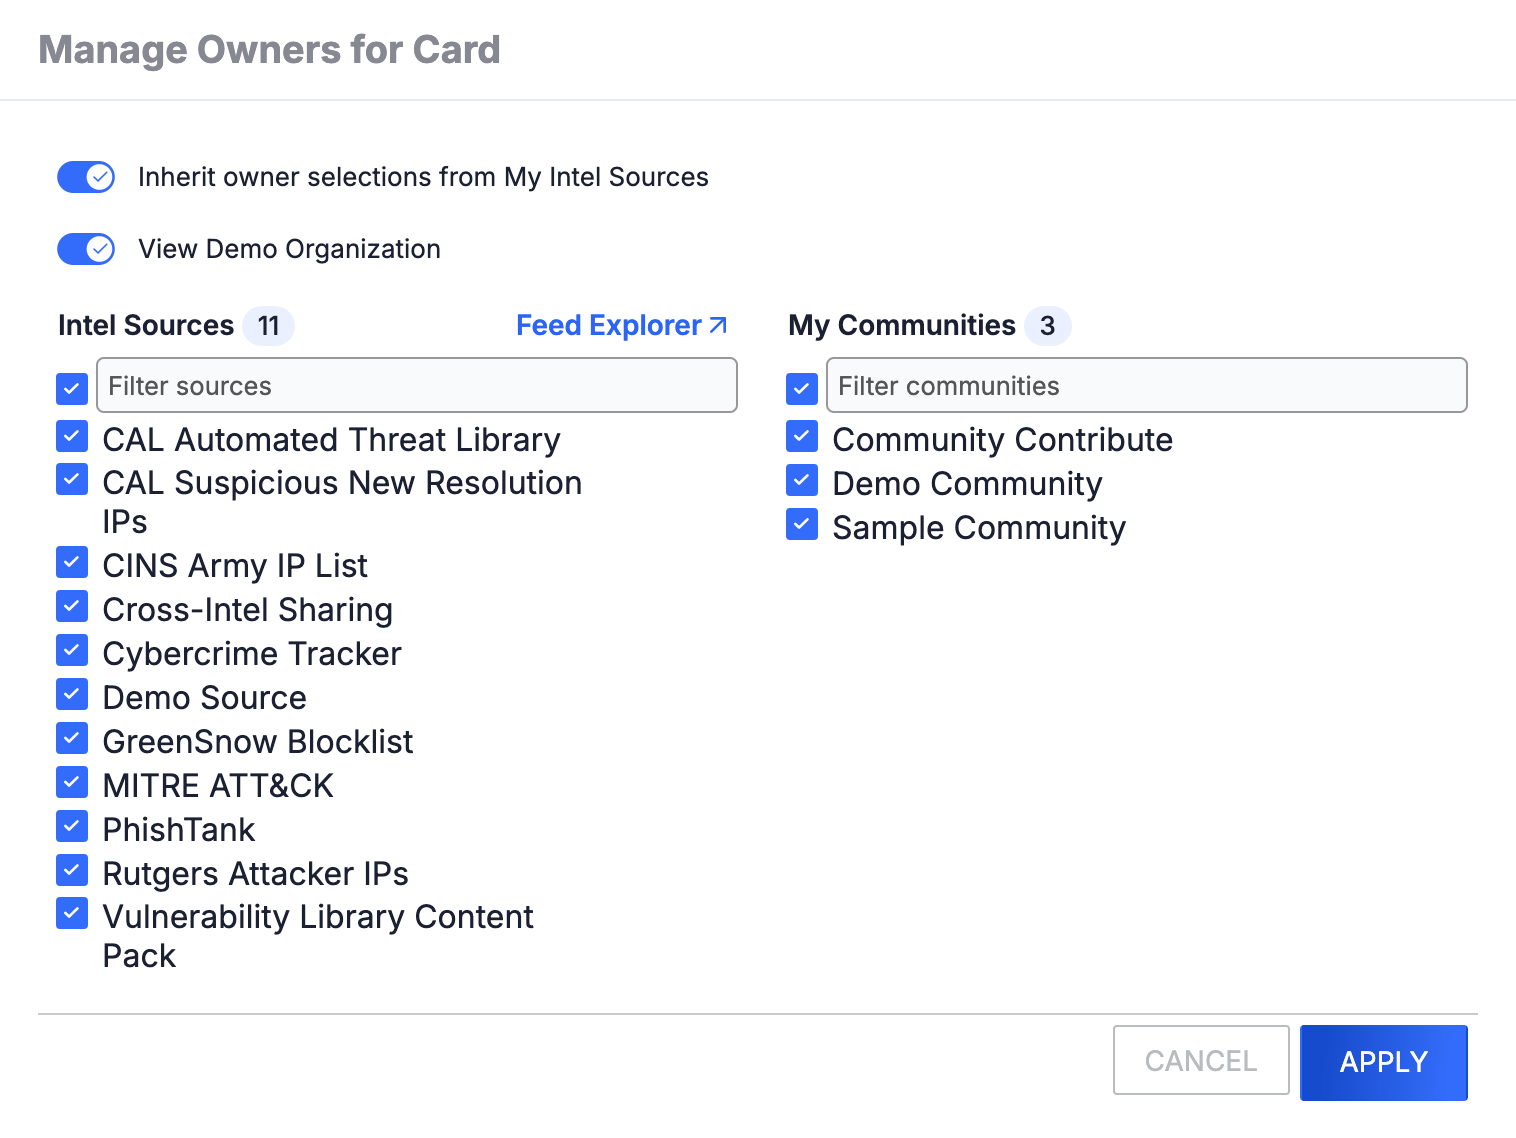Uncheck CAL Suspicious New Resolution IPs checkbox
This screenshot has height=1138, width=1516.
pos(72,479)
